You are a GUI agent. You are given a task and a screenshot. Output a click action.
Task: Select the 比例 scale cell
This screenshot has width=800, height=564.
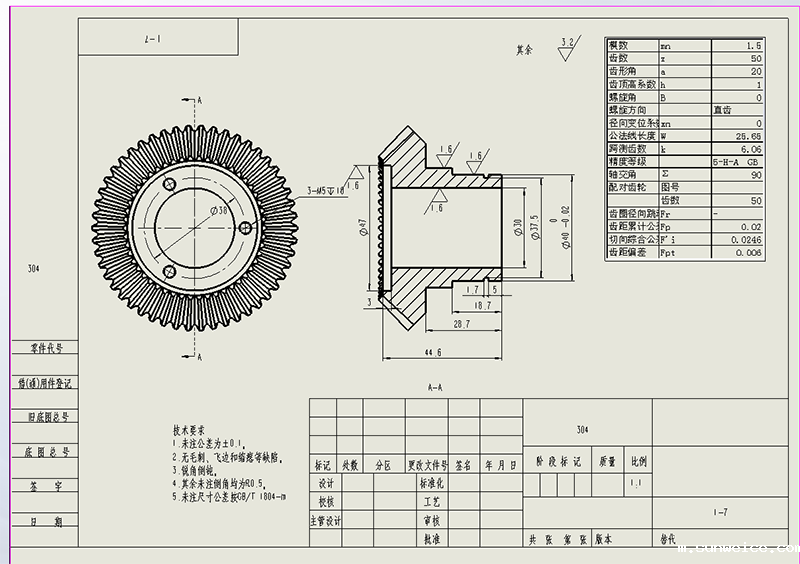coord(638,462)
